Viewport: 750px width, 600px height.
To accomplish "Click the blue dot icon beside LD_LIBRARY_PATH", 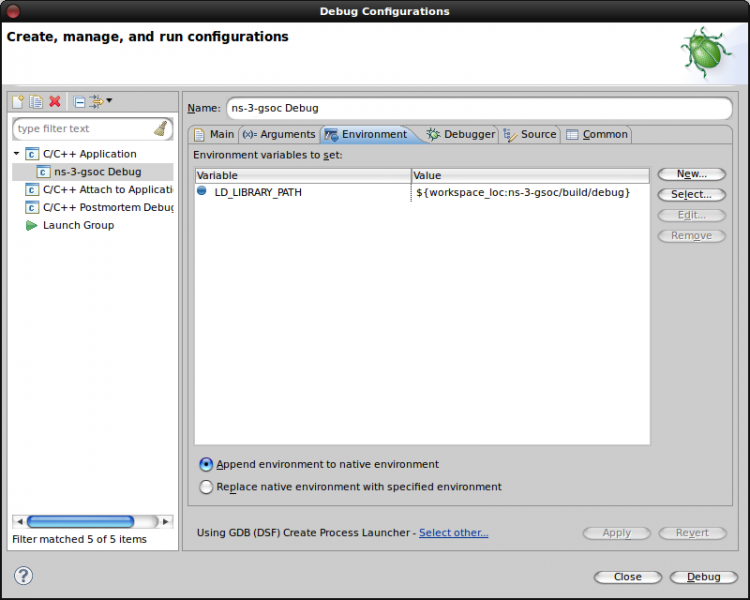I will pos(202,191).
